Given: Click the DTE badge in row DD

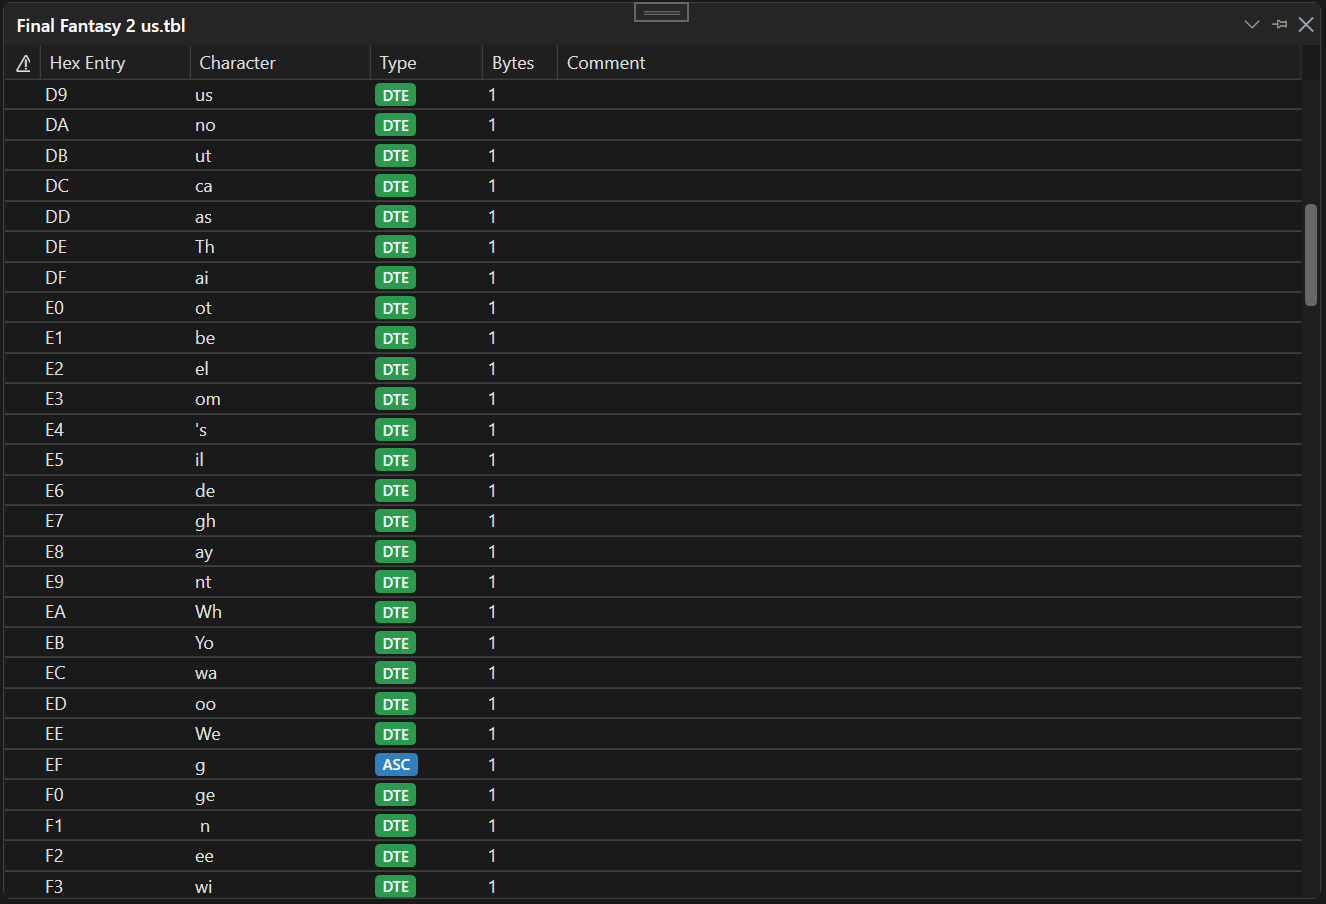Looking at the screenshot, I should 396,217.
